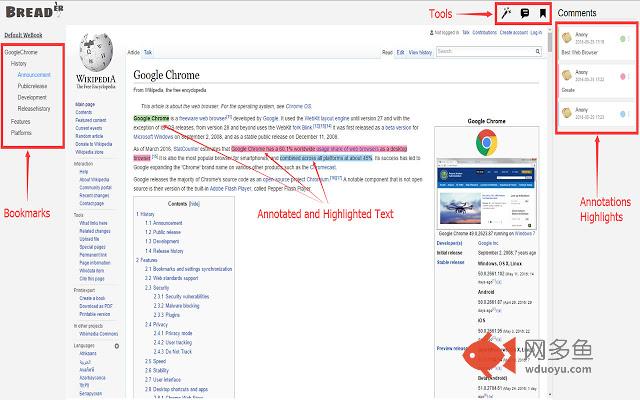640x400 pixels.
Task: Click the blue color dot on the third comment
Action: (x=622, y=114)
